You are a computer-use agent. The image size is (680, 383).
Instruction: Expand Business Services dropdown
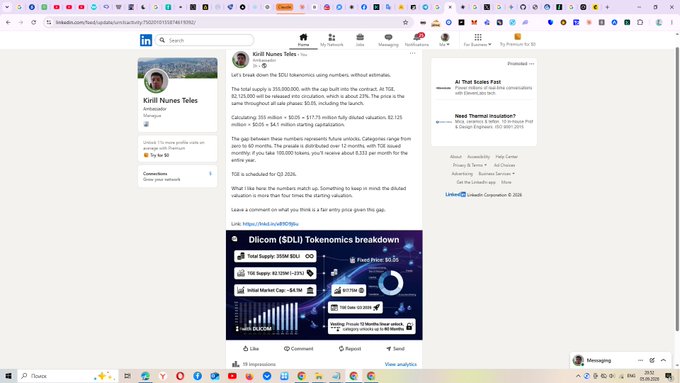click(x=497, y=173)
